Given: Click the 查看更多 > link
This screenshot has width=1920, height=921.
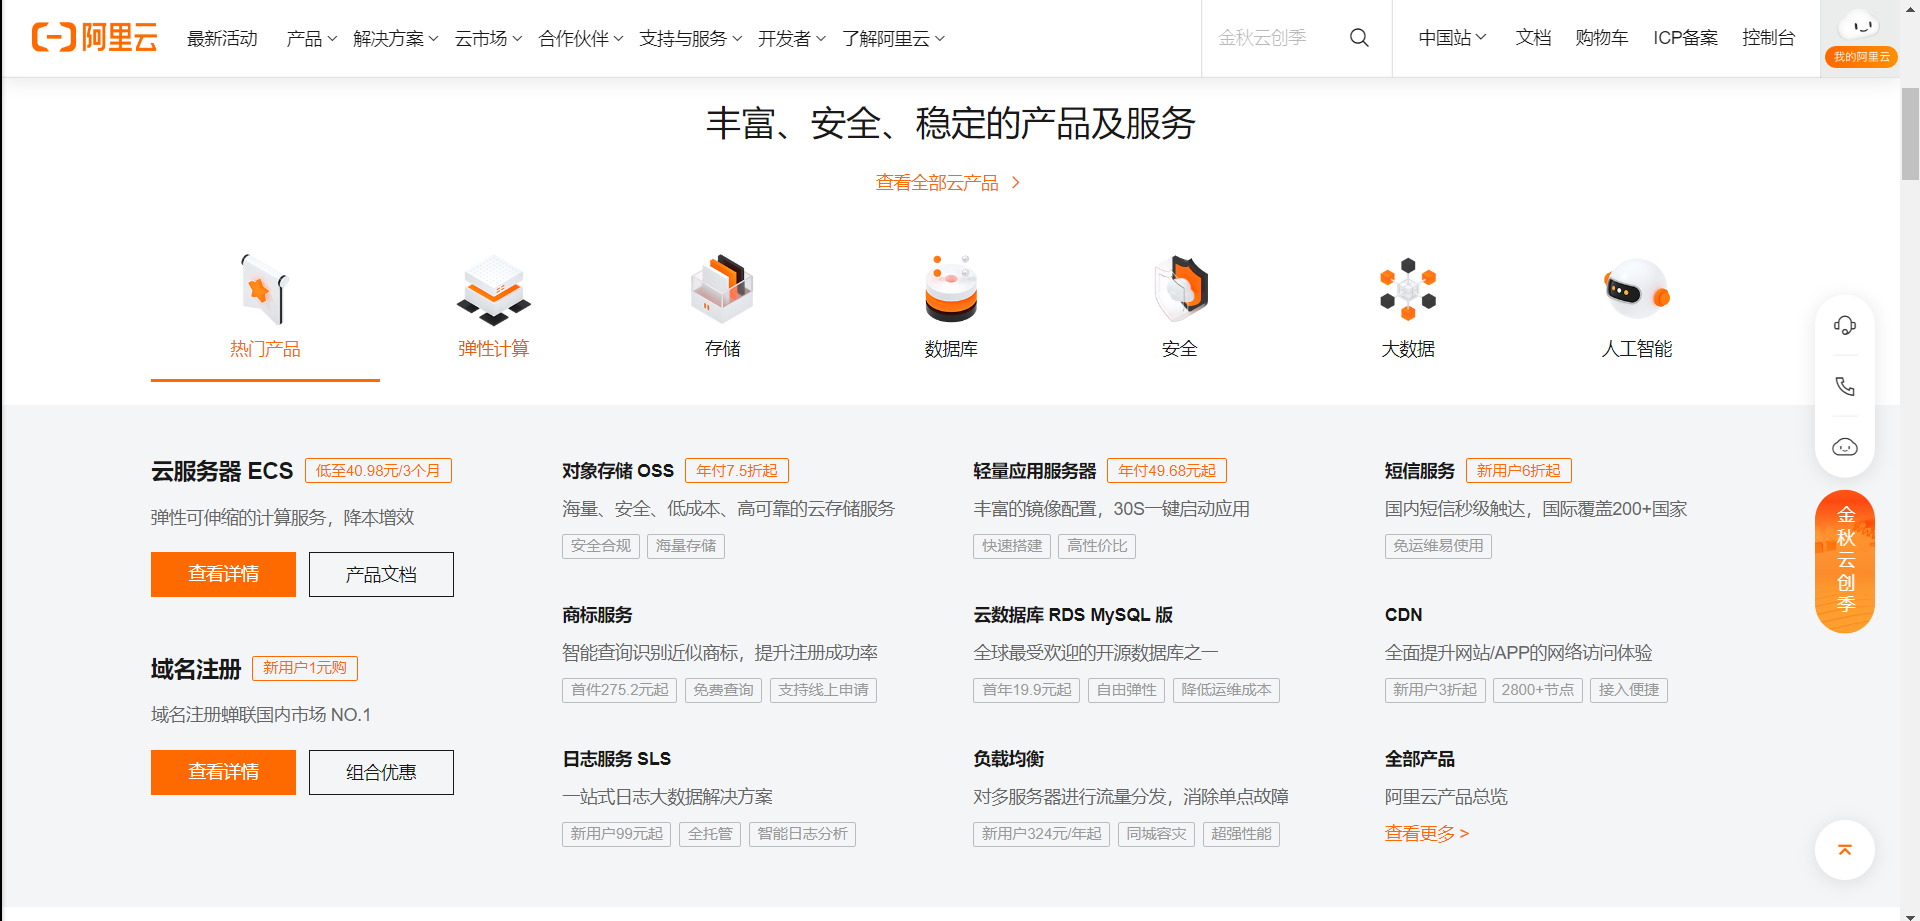Looking at the screenshot, I should coord(1426,833).
